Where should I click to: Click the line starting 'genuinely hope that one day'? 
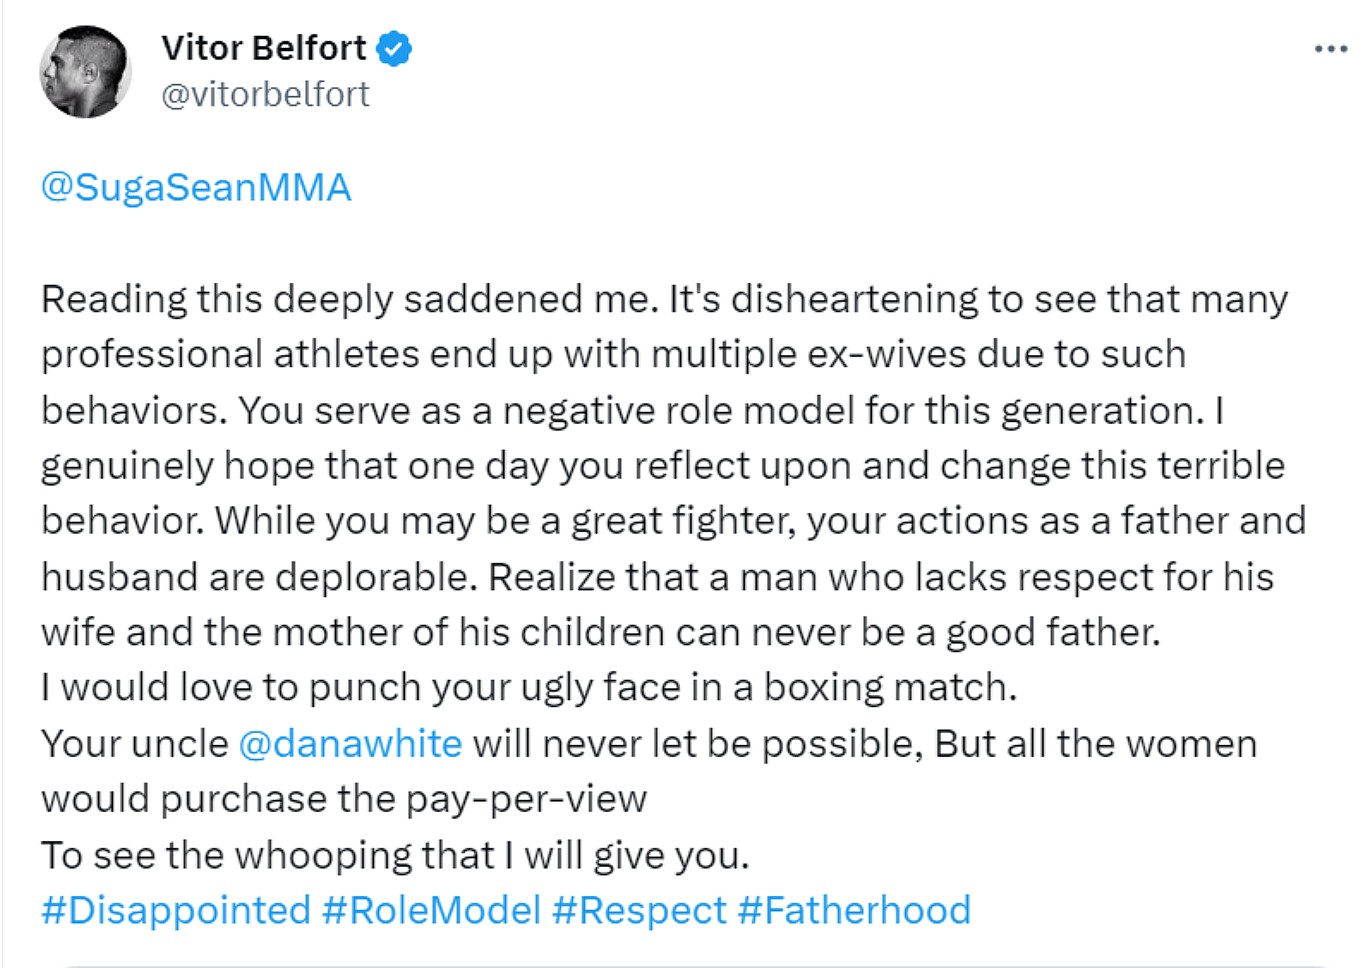(662, 466)
